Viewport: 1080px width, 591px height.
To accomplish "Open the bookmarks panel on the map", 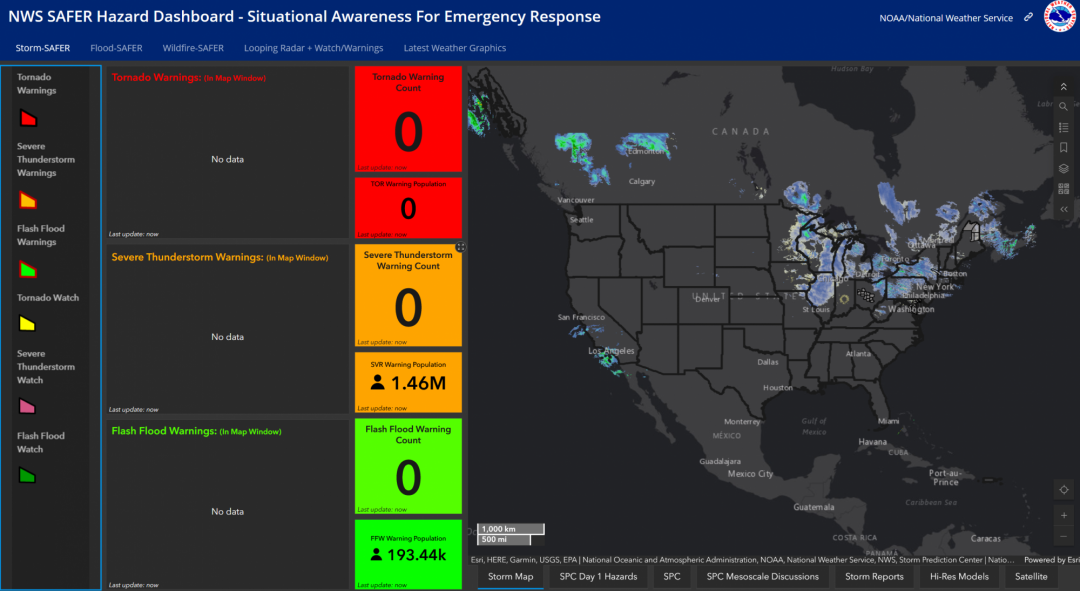I will tap(1063, 147).
